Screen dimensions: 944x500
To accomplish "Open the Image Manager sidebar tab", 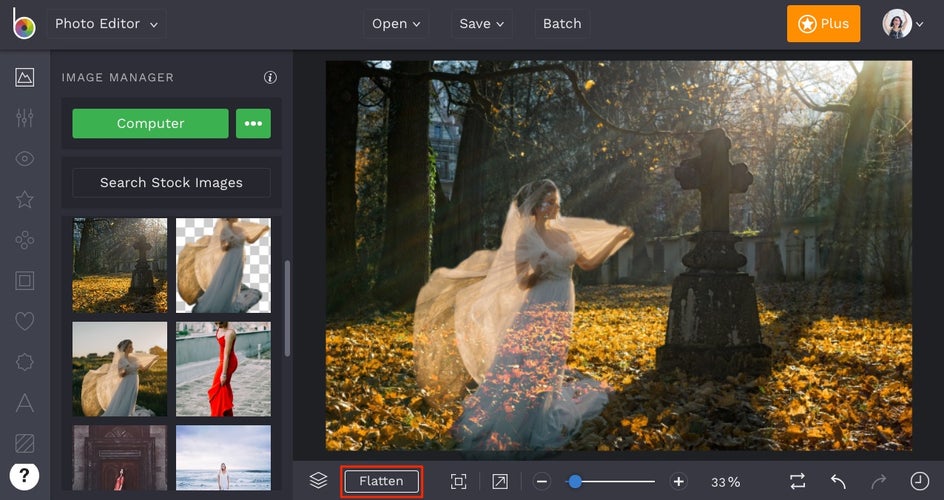I will pyautogui.click(x=25, y=77).
